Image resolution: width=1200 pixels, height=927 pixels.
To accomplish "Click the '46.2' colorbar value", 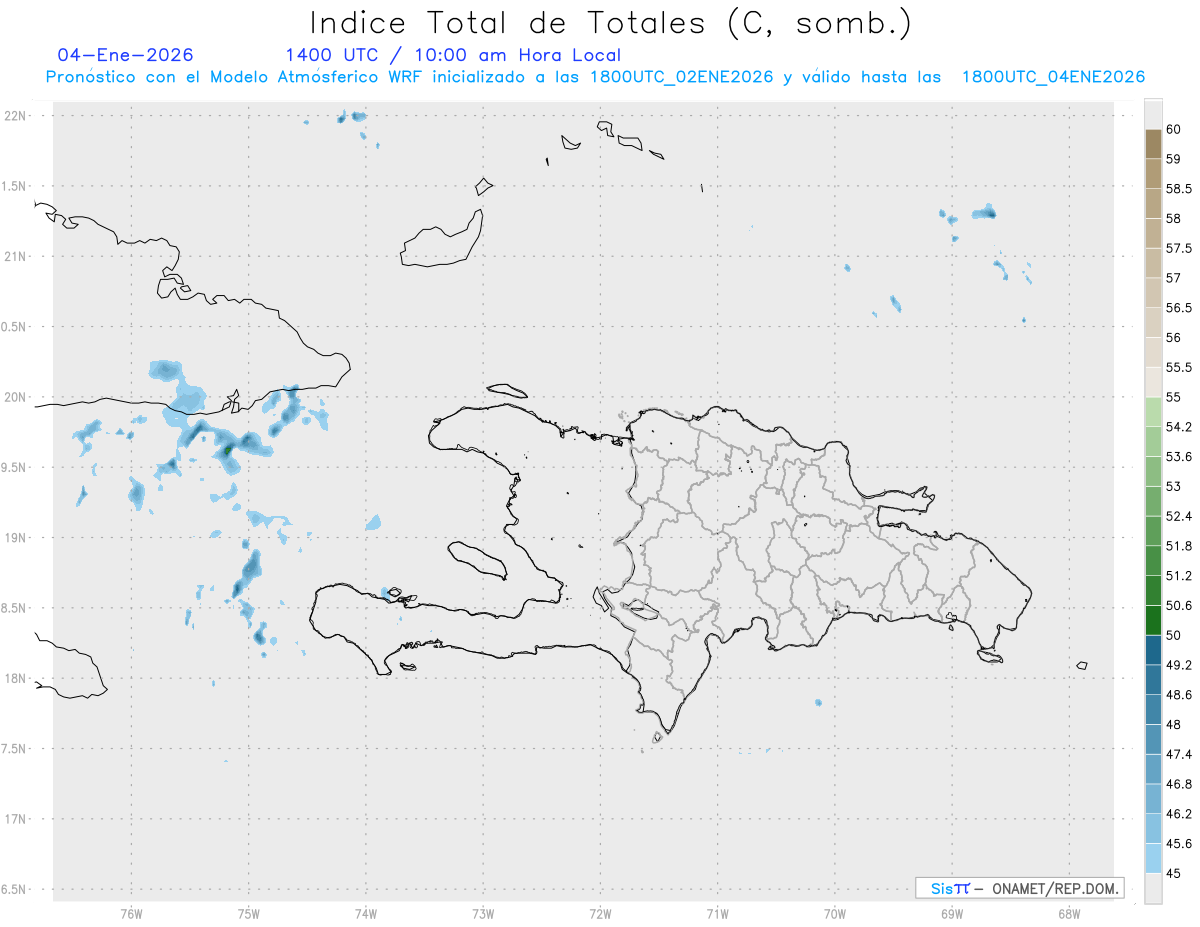I will point(1178,814).
